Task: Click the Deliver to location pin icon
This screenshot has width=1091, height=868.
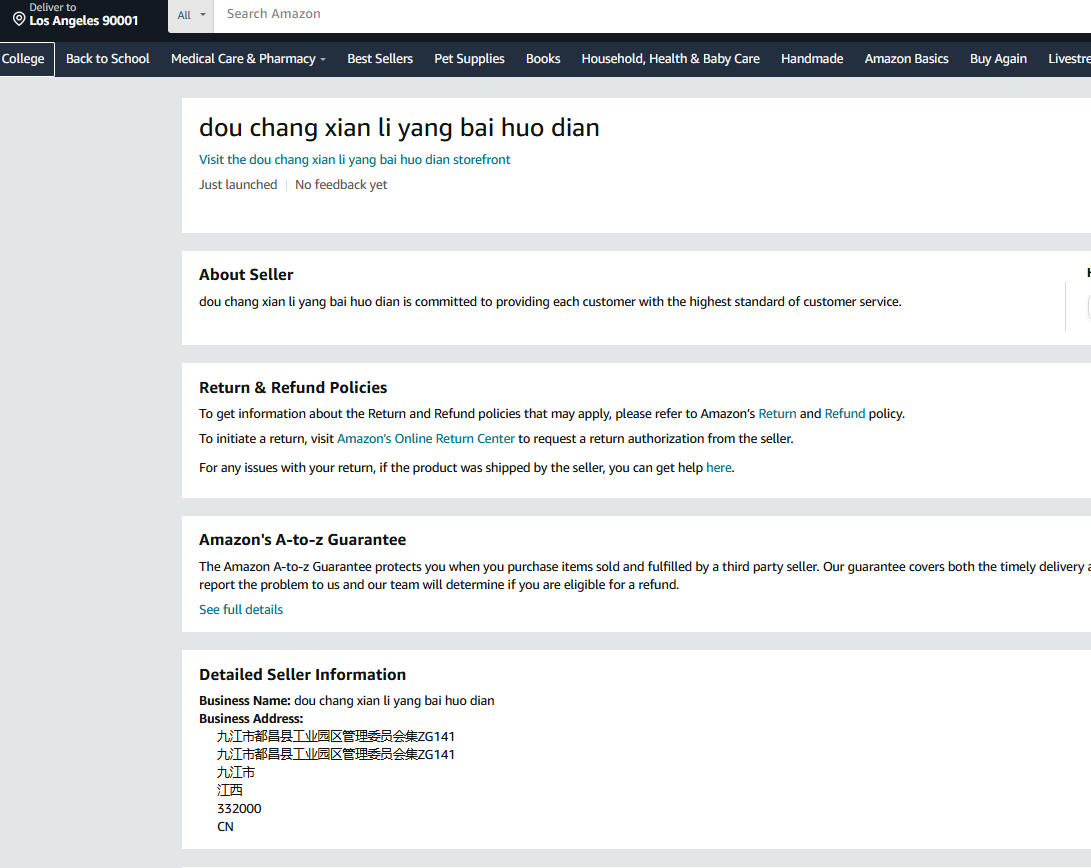Action: pos(19,19)
